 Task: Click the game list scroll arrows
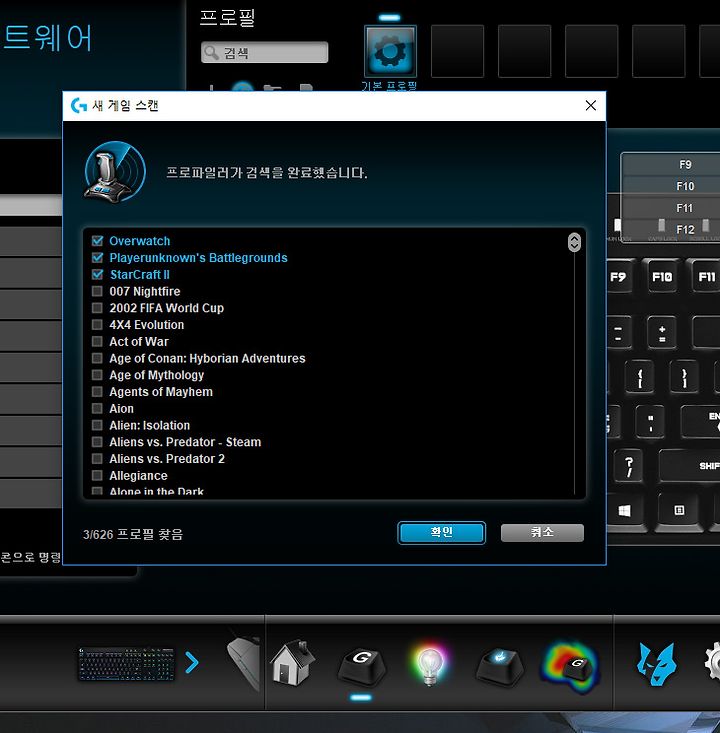tap(574, 242)
